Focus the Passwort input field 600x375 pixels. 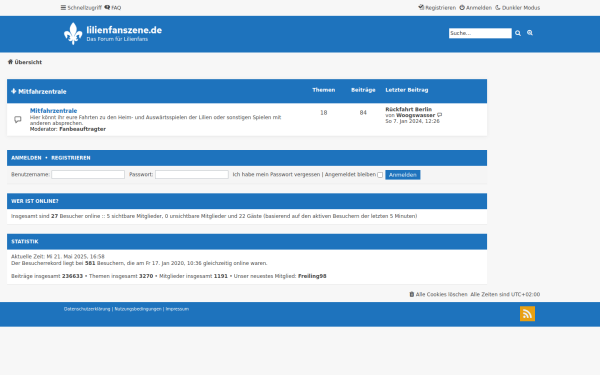point(192,174)
